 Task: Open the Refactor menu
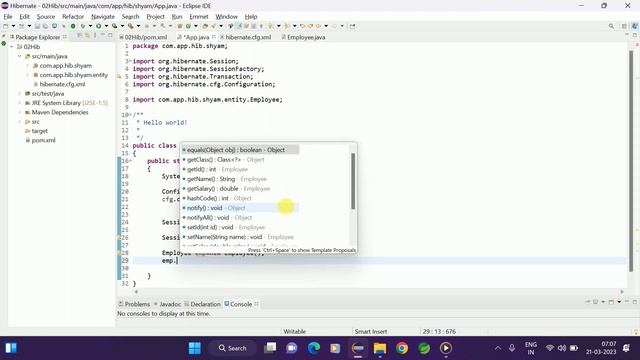coord(73,17)
